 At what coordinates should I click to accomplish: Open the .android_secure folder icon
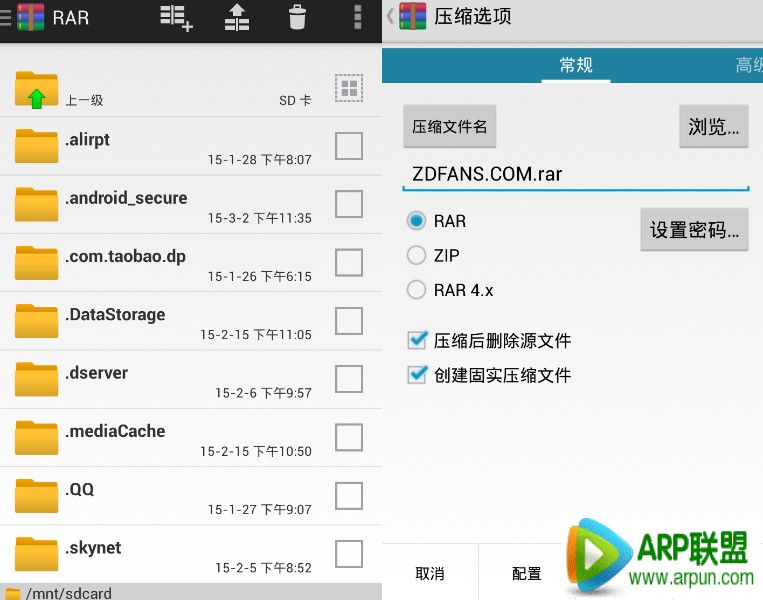pos(36,204)
